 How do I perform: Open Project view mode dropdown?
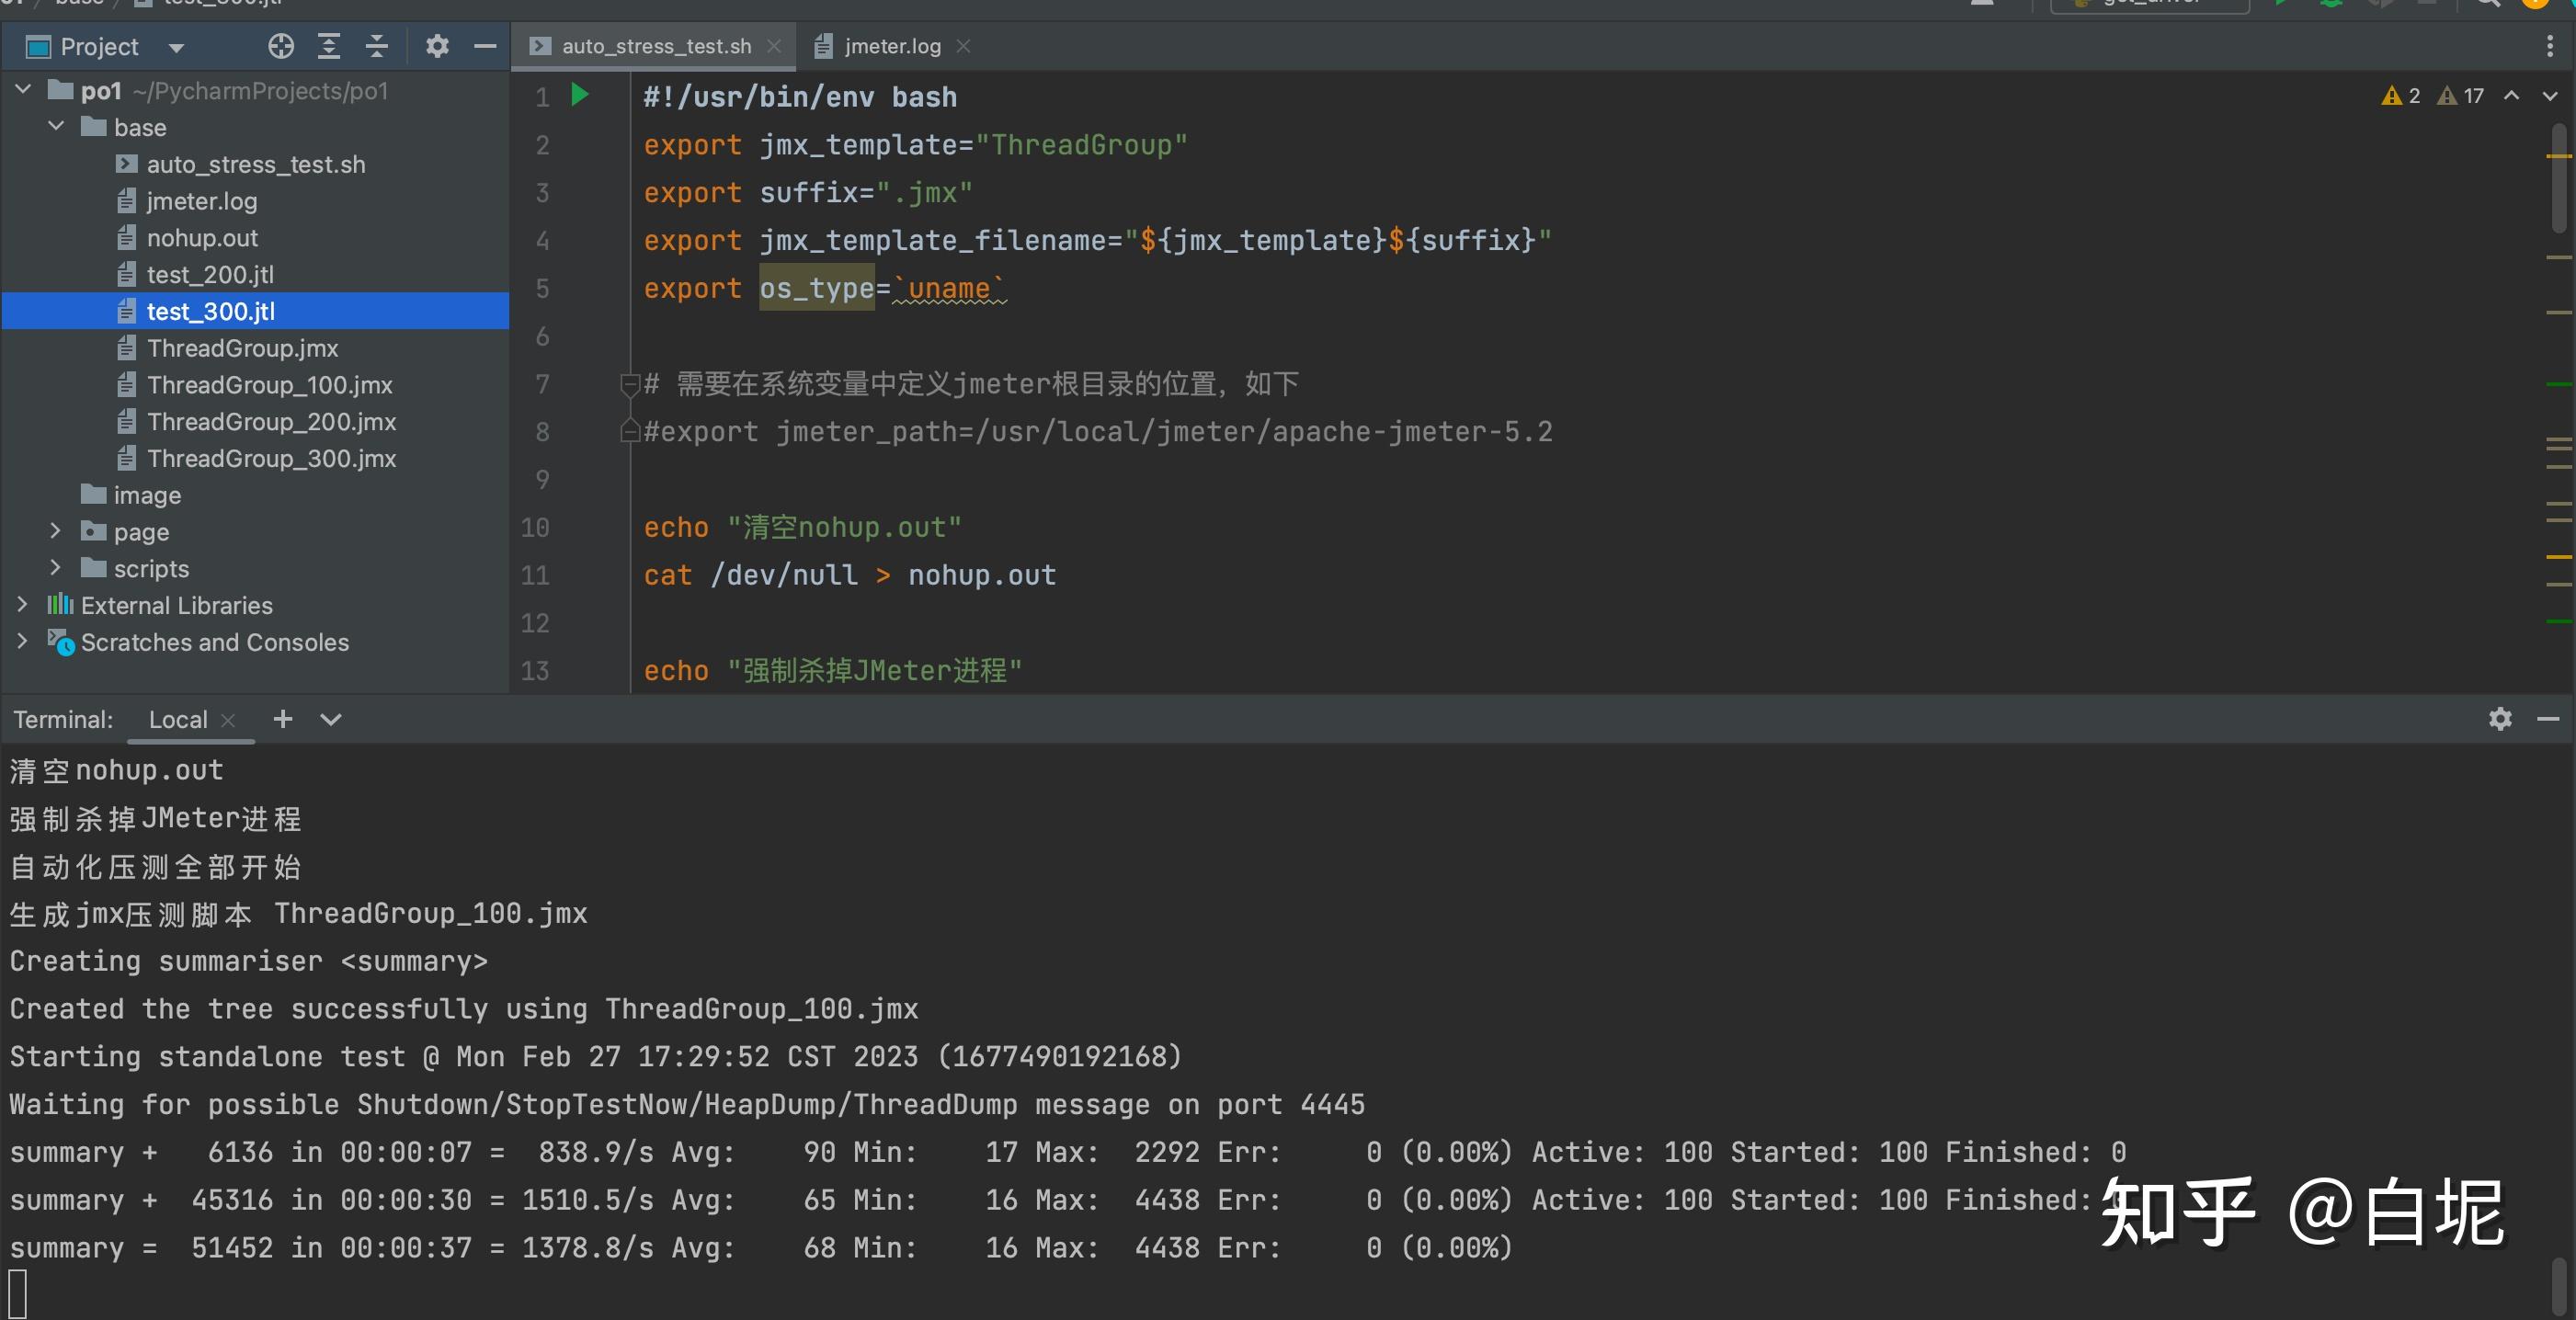[177, 47]
